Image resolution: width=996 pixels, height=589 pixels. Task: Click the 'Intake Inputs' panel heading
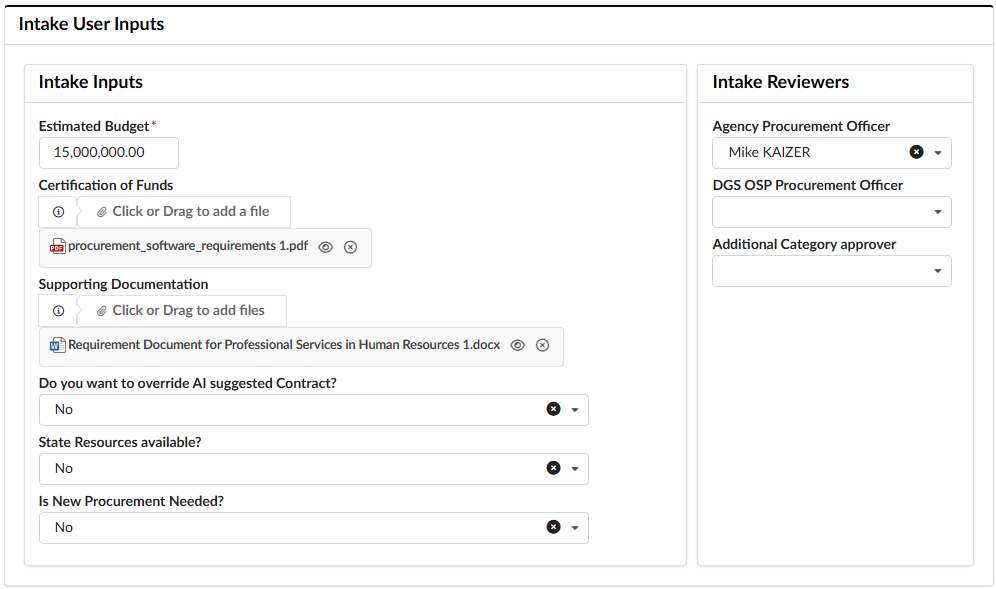tap(91, 82)
